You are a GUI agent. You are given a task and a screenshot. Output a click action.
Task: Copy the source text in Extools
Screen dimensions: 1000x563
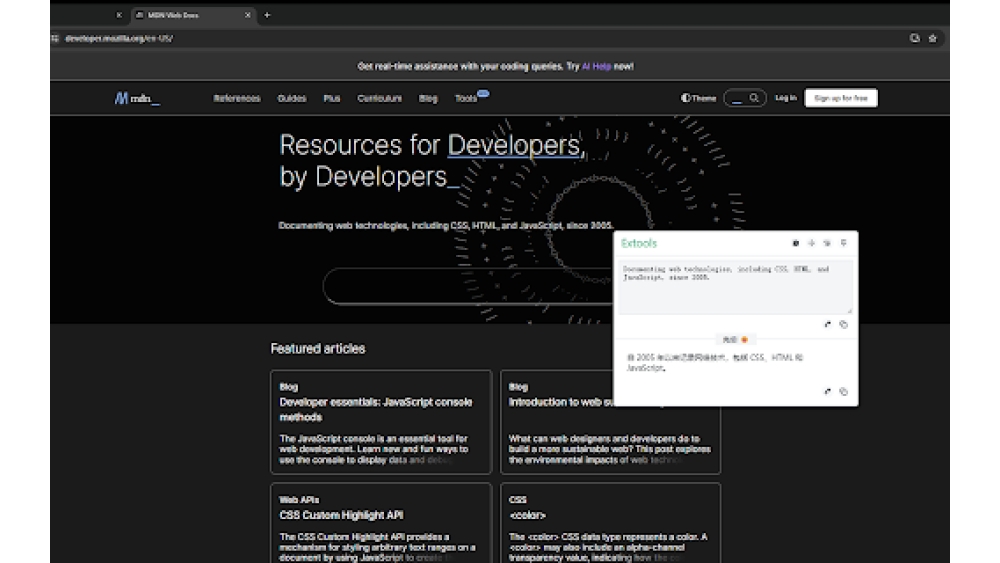point(844,325)
